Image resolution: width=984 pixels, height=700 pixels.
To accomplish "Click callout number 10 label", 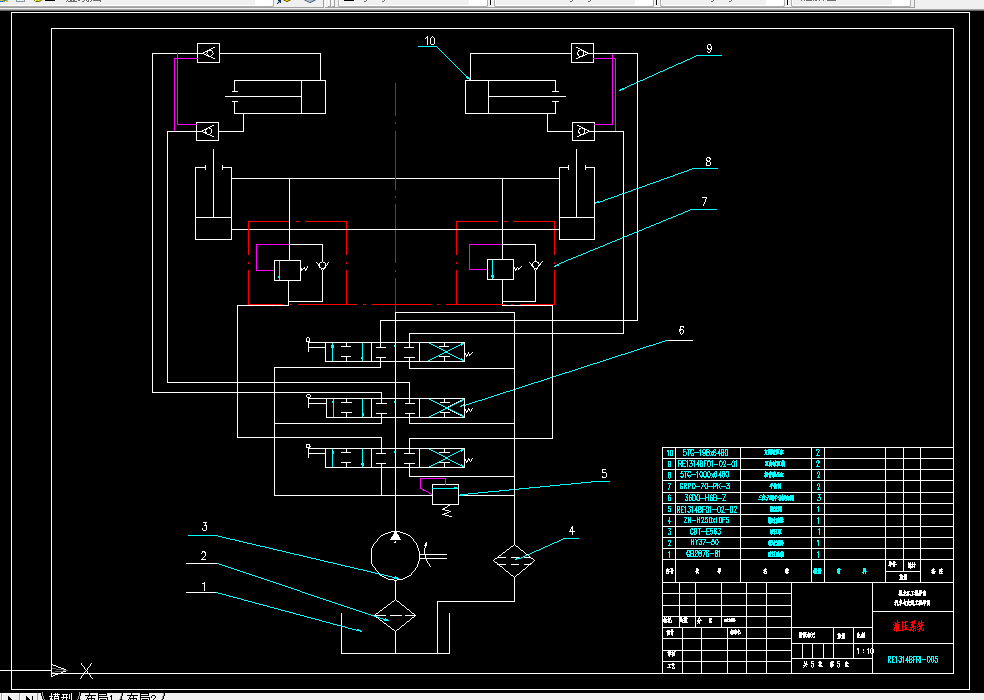I will click(430, 41).
